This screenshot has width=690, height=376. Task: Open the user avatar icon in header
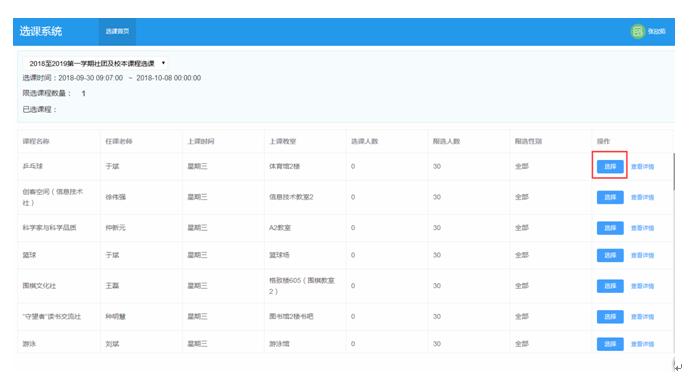click(637, 31)
